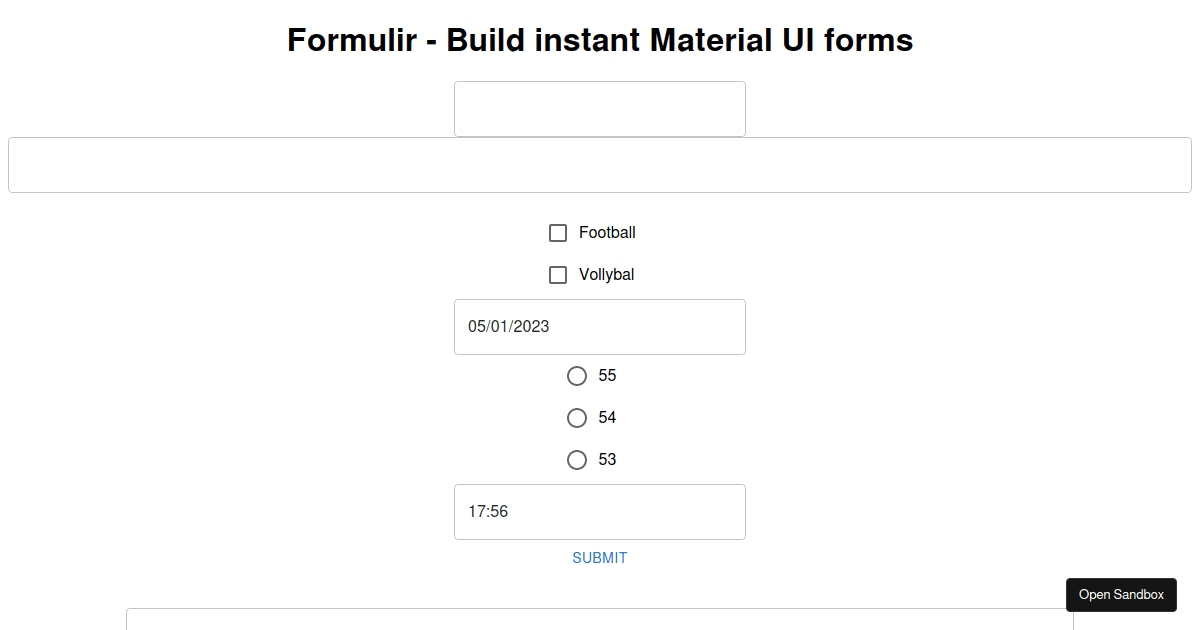
Task: Check the Football checkbox
Action: pyautogui.click(x=557, y=233)
